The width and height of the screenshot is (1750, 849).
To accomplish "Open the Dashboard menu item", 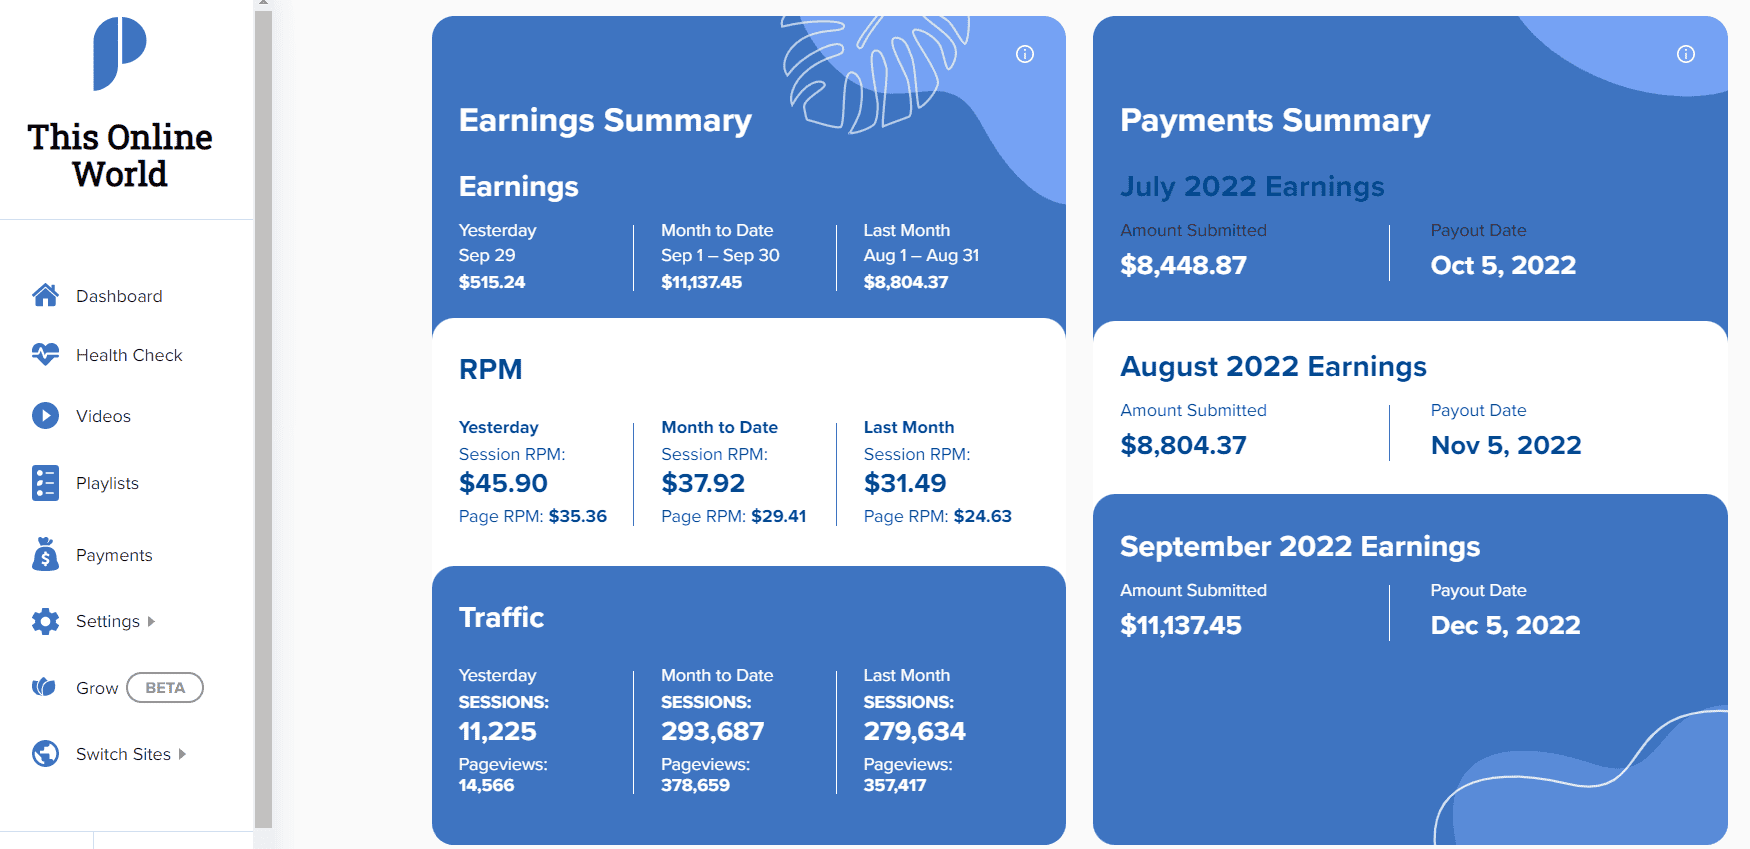I will (119, 296).
